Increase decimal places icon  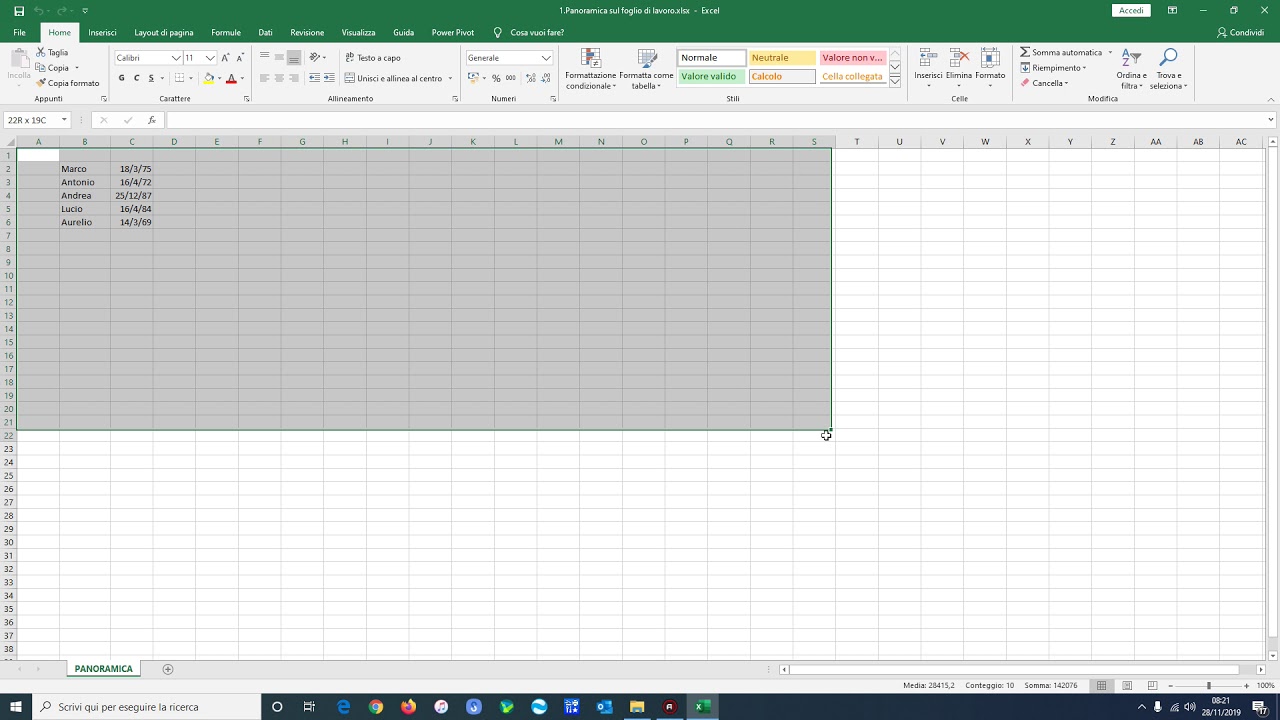point(530,78)
